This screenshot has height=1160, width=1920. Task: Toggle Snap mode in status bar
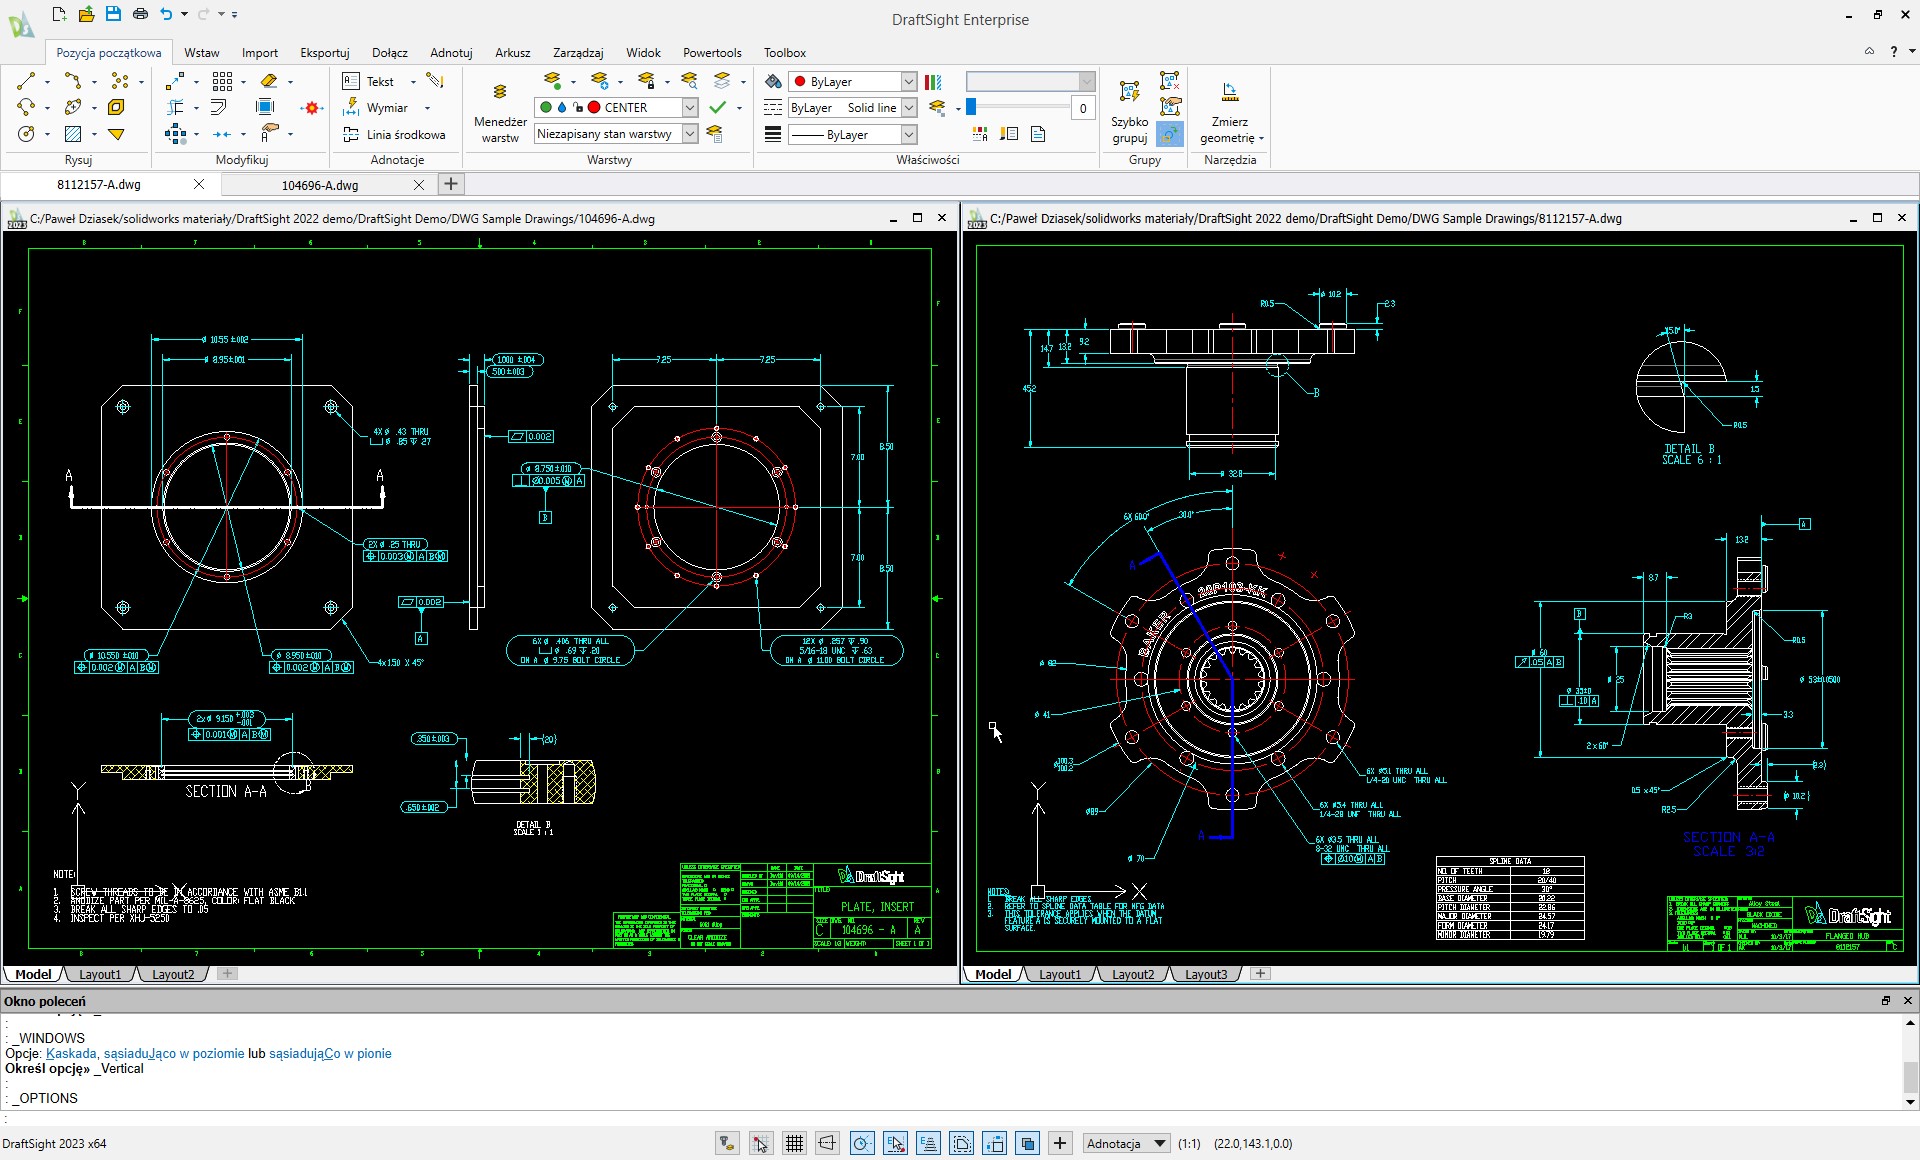(761, 1143)
